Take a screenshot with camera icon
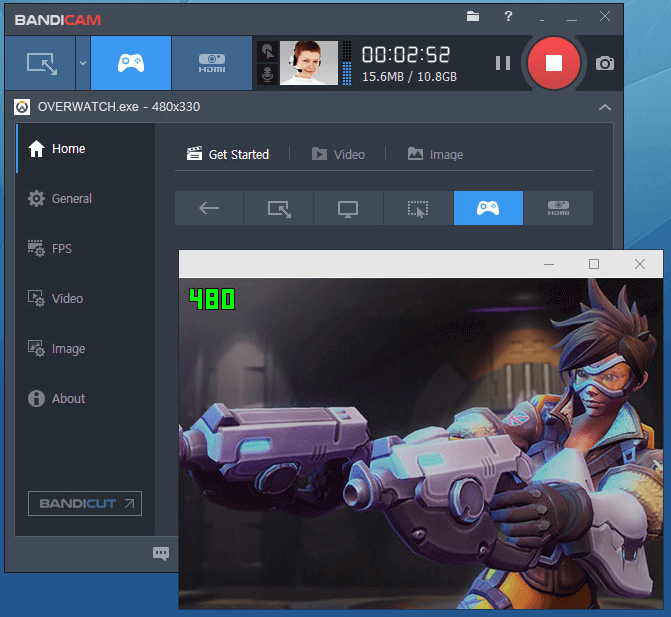Screen dimensions: 671x617 pyautogui.click(x=605, y=63)
